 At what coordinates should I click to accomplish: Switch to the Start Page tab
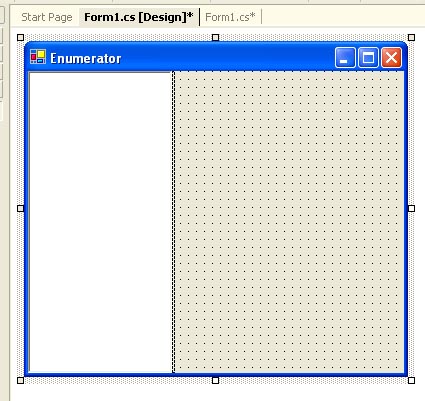coord(47,17)
